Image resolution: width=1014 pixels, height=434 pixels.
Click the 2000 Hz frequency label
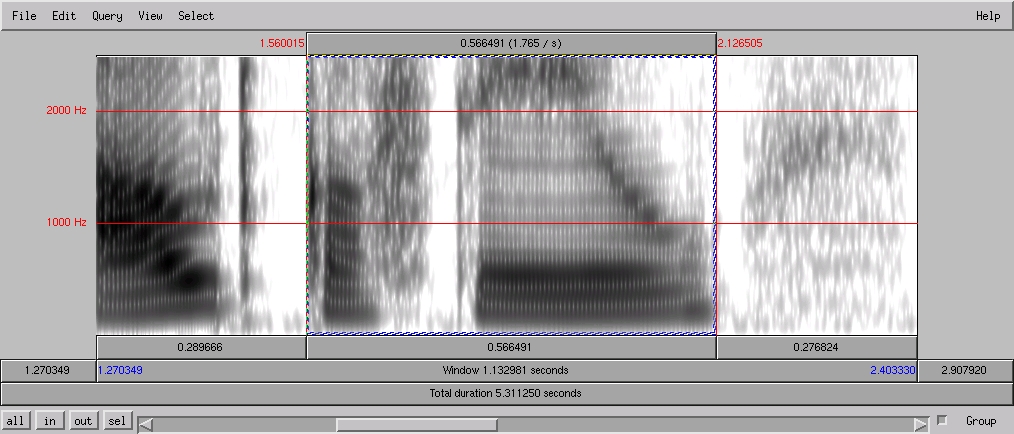(x=66, y=111)
